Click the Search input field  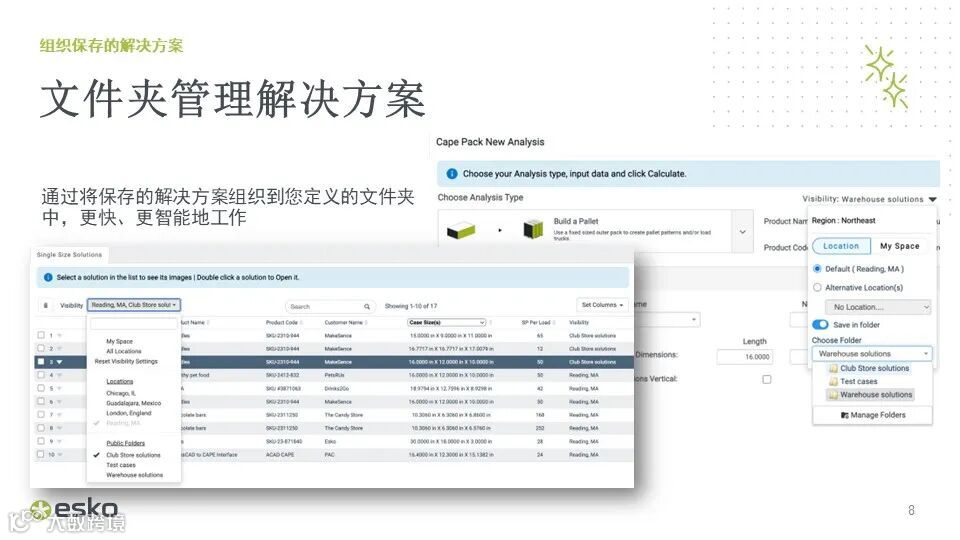coord(324,307)
